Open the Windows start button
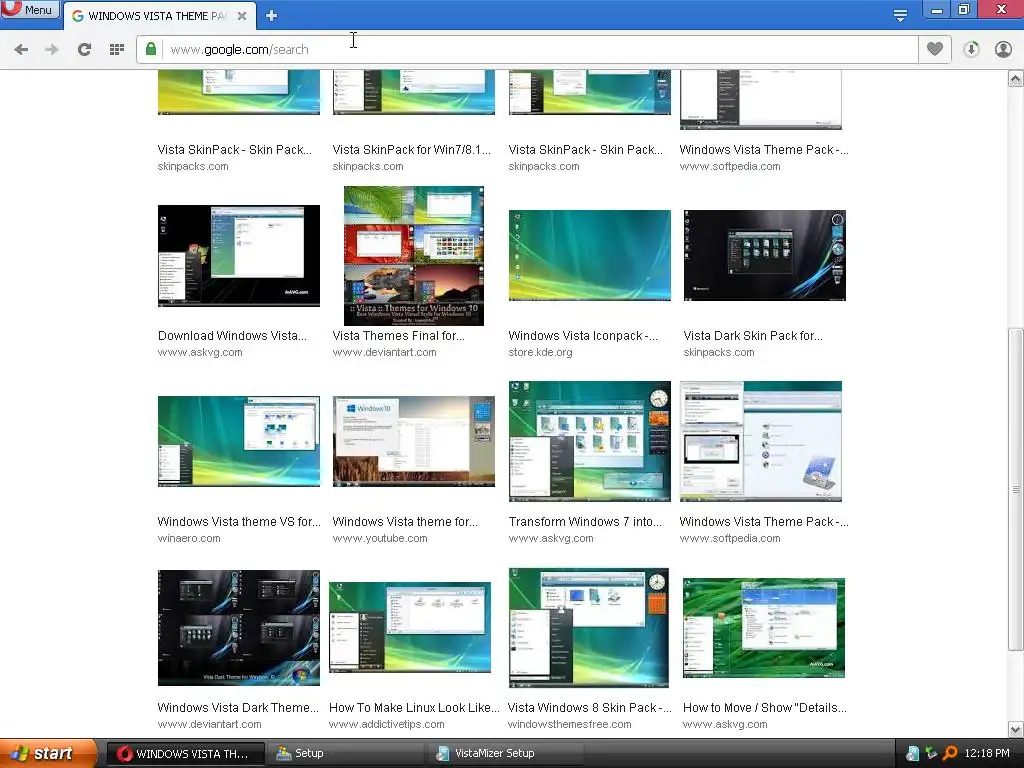 (47, 754)
